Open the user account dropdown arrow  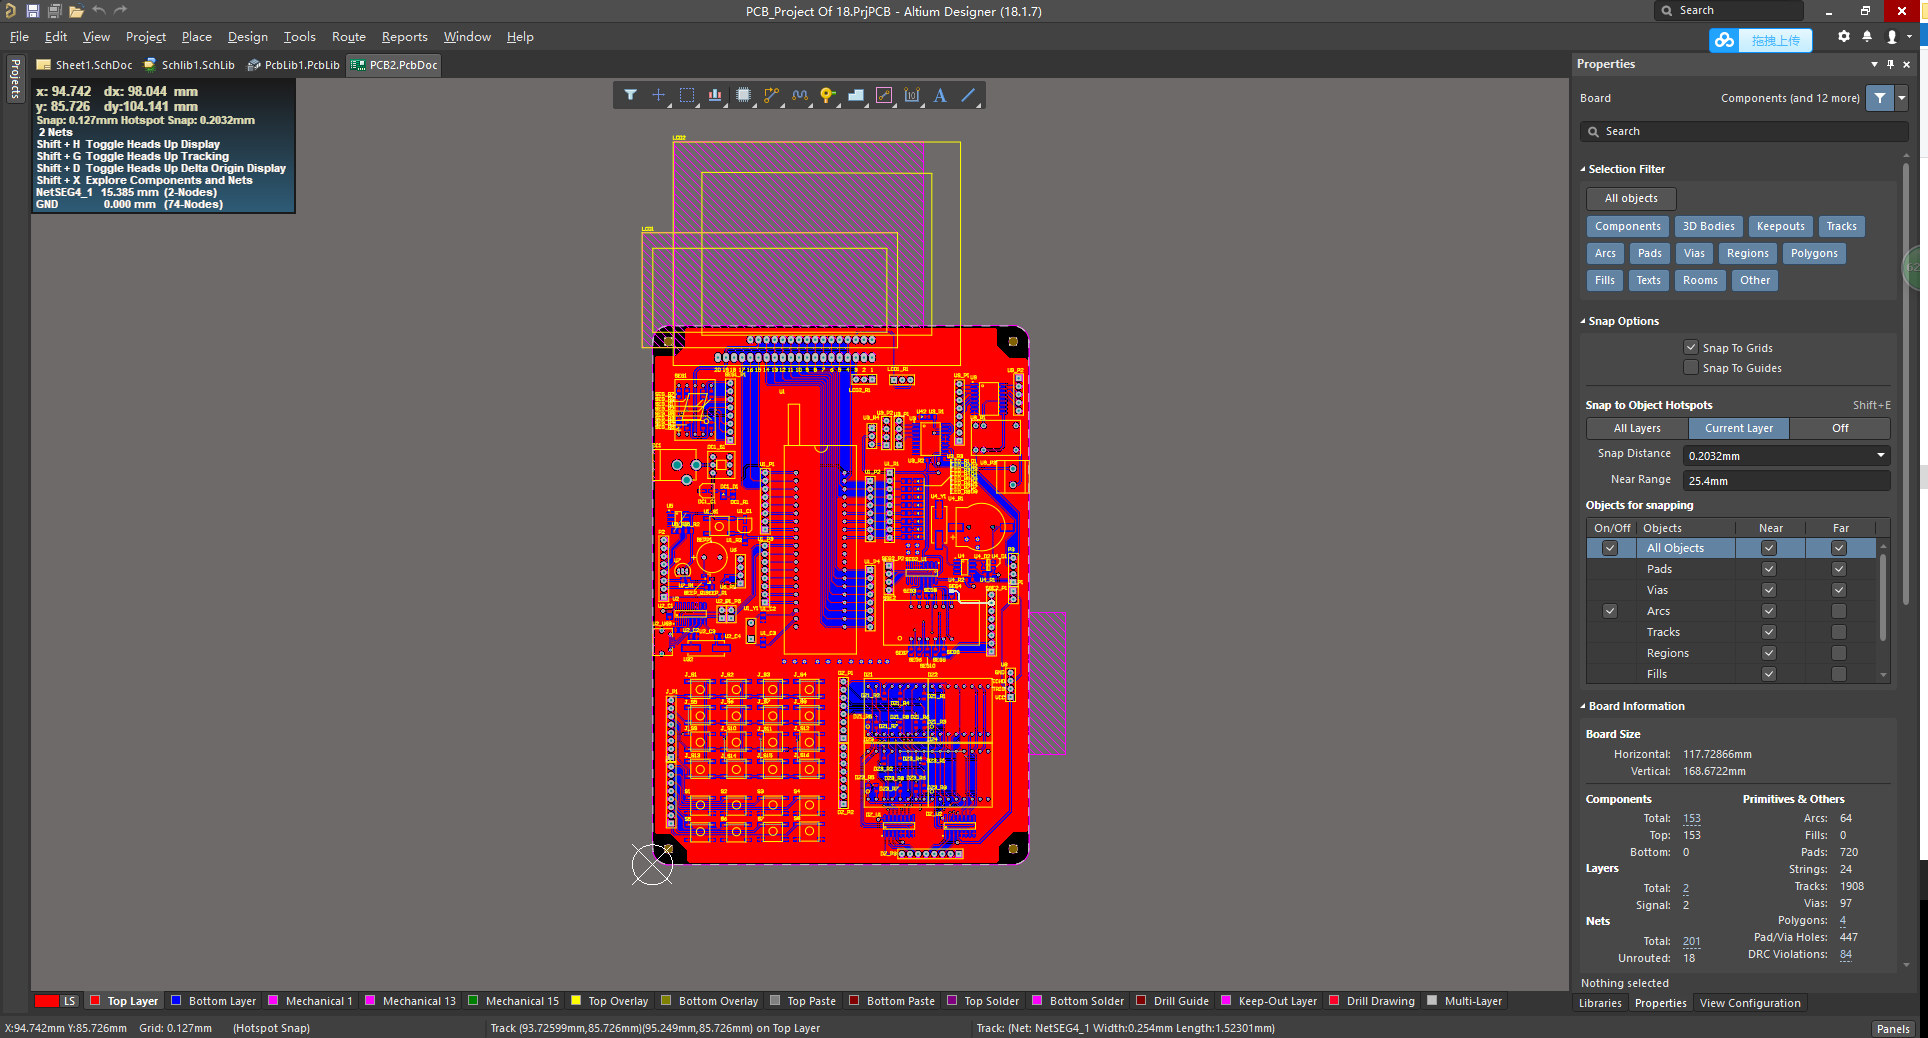point(1909,36)
